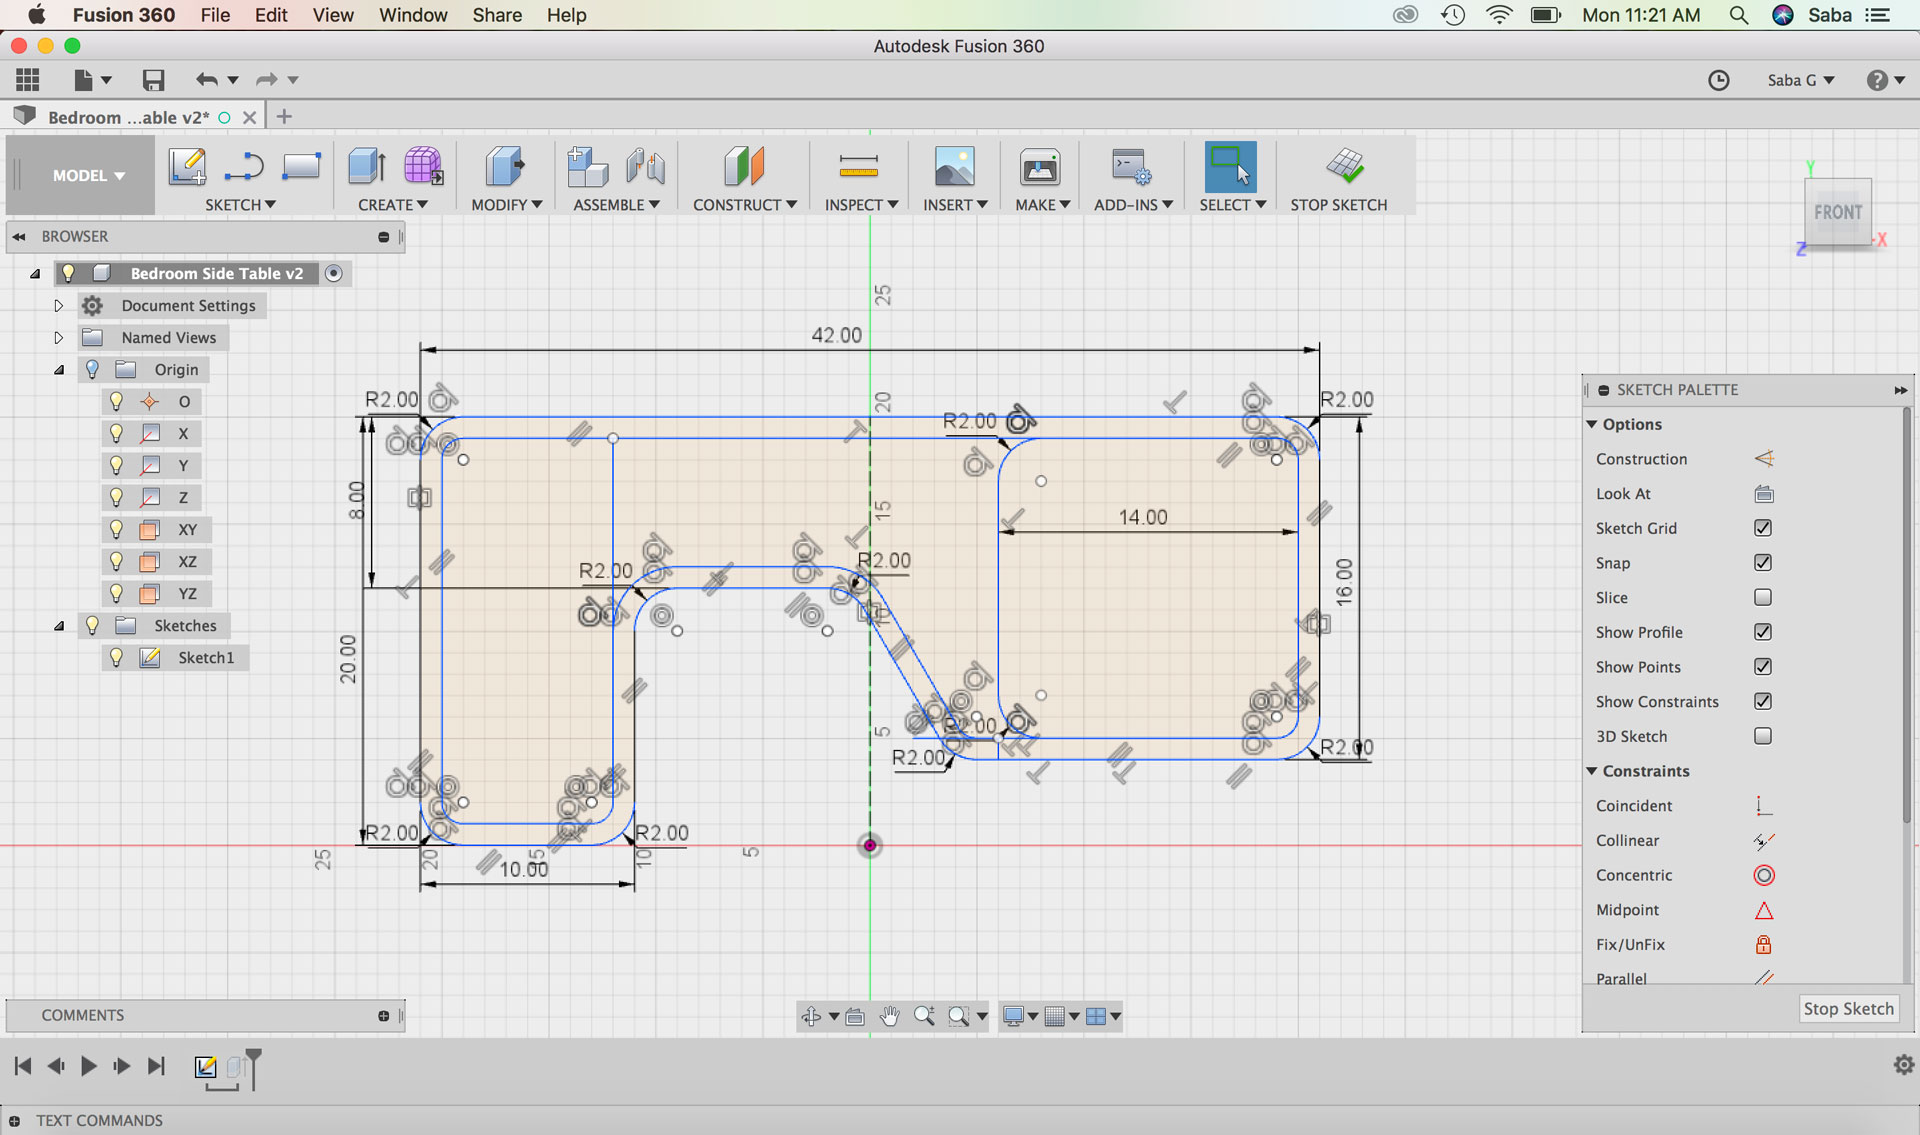The height and width of the screenshot is (1135, 1920).
Task: Expand the Document Settings tree node
Action: (x=58, y=306)
